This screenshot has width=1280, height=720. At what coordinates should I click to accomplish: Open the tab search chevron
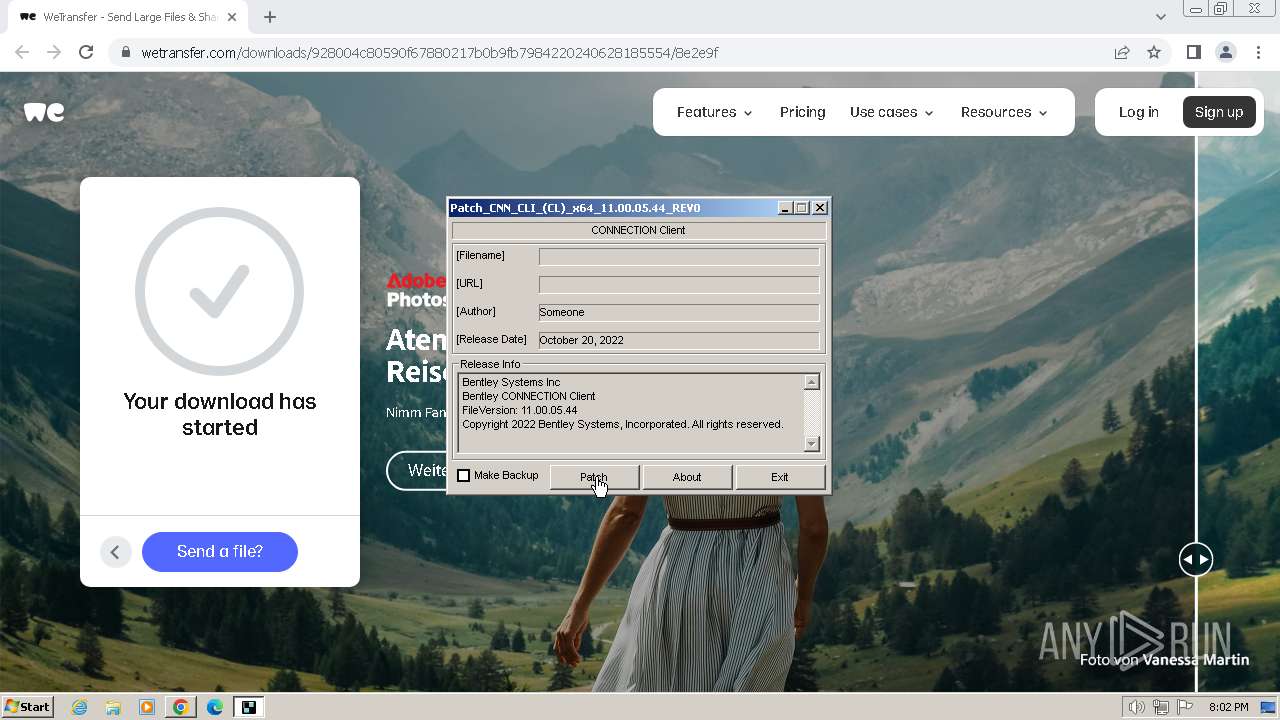point(1161,16)
